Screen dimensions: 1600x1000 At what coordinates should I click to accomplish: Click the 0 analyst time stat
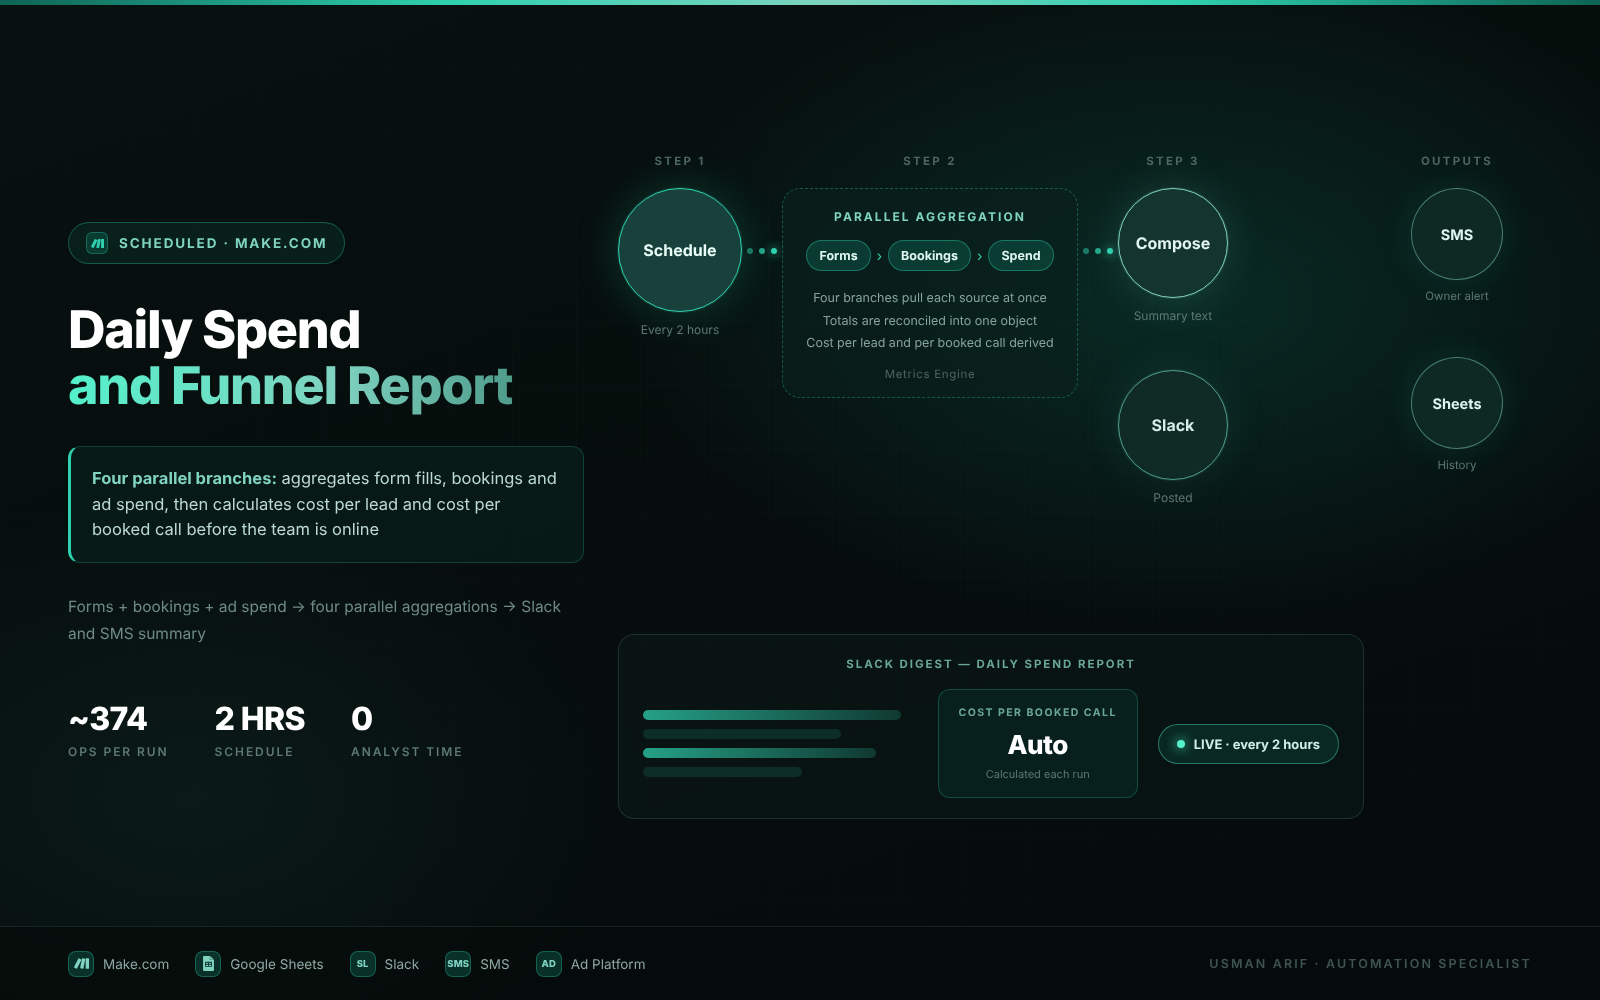406,731
